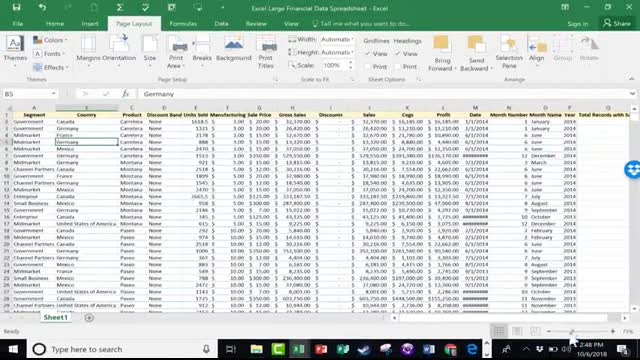The image size is (640, 360).
Task: Click the Sign in link
Action: [578, 24]
